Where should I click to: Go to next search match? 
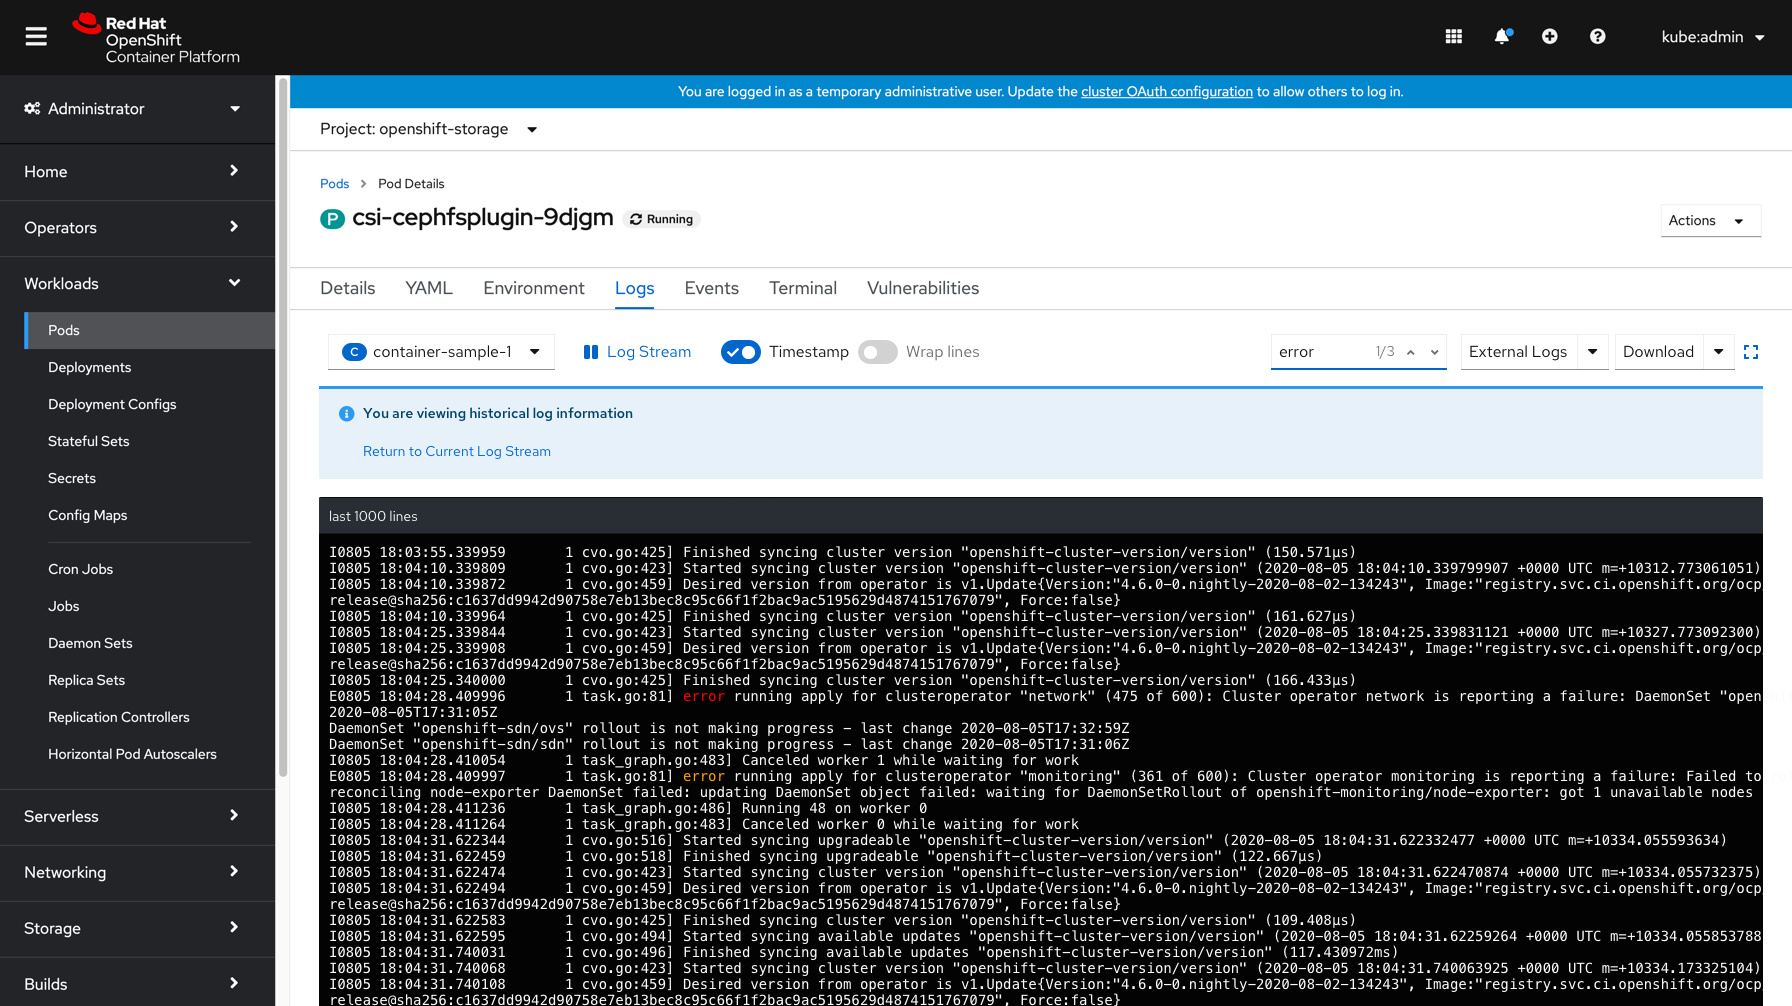point(1435,352)
